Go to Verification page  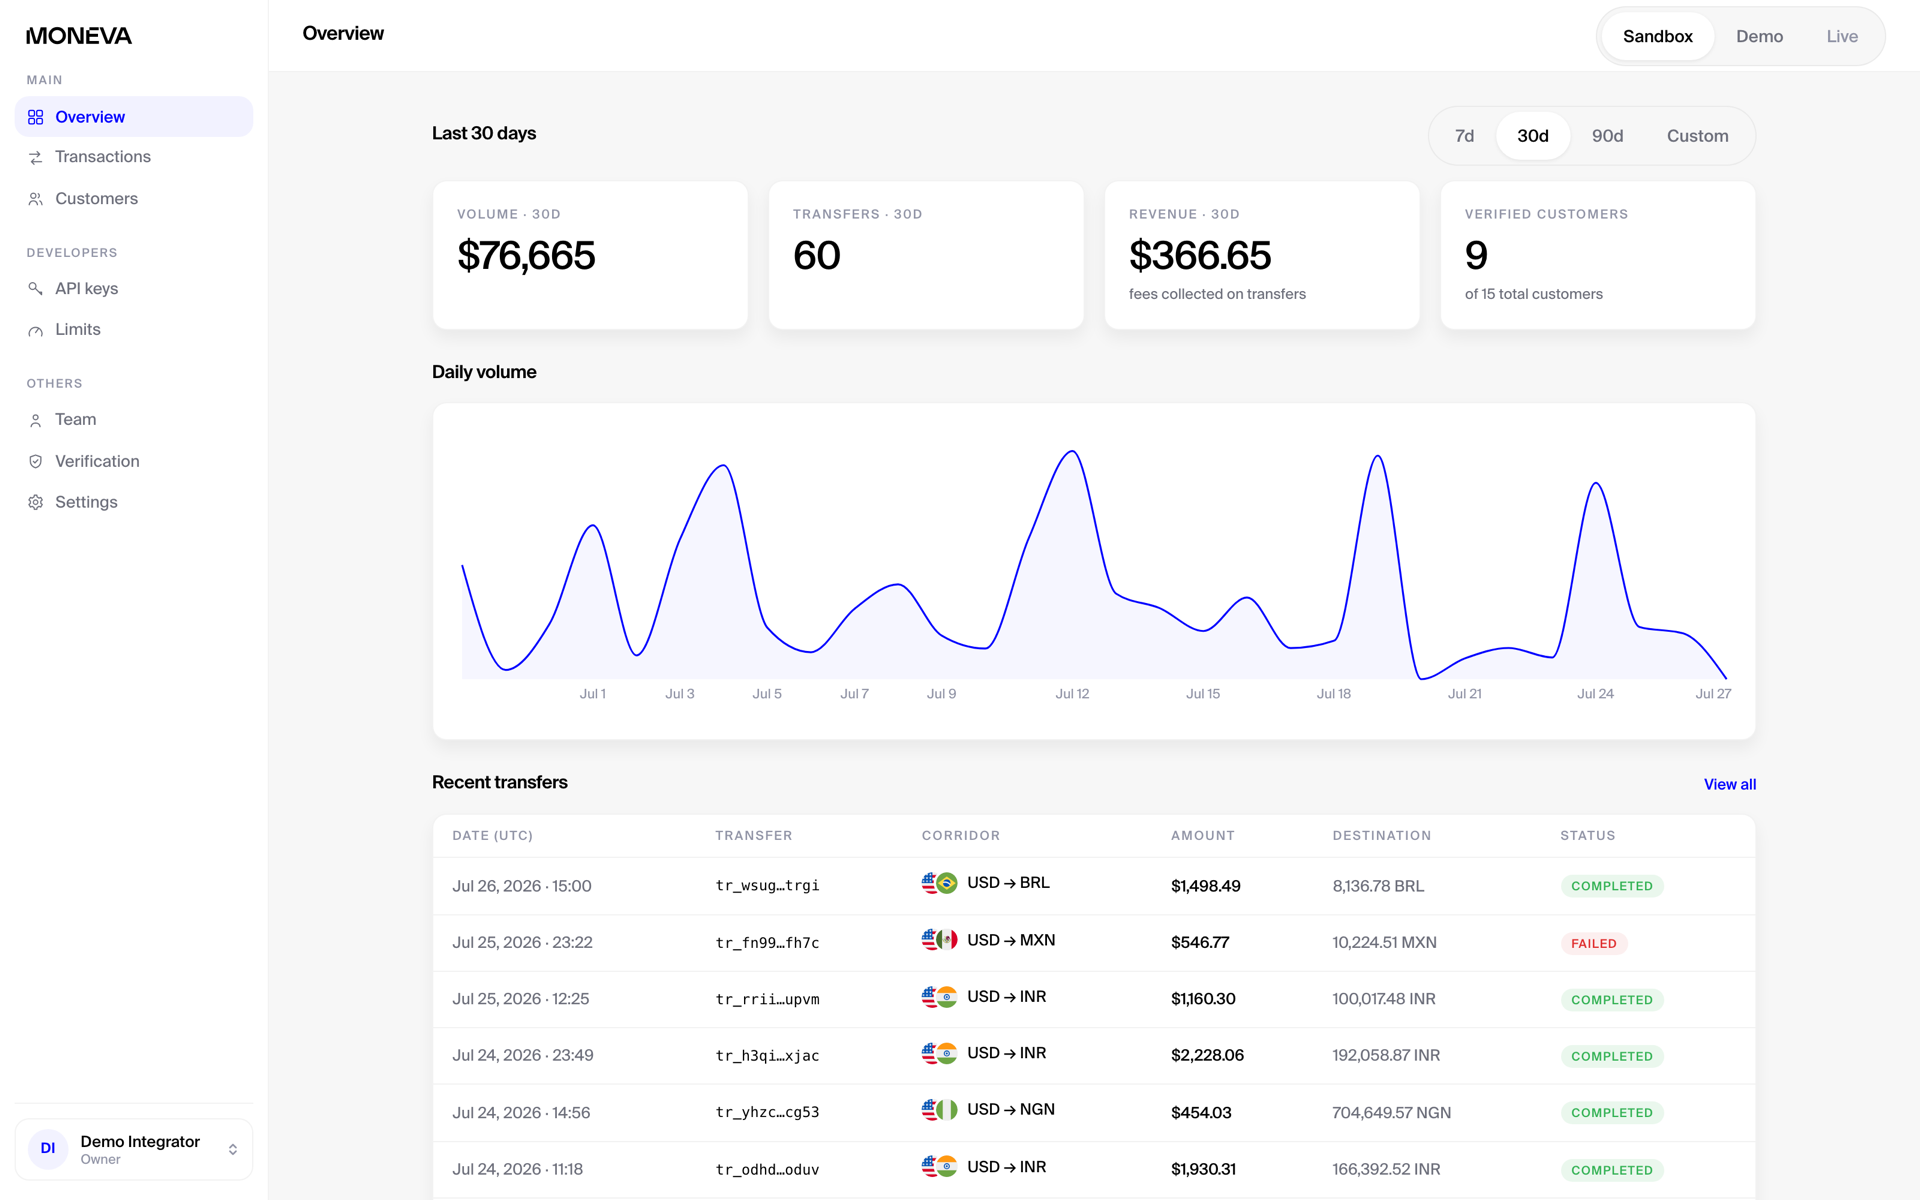tap(134, 461)
